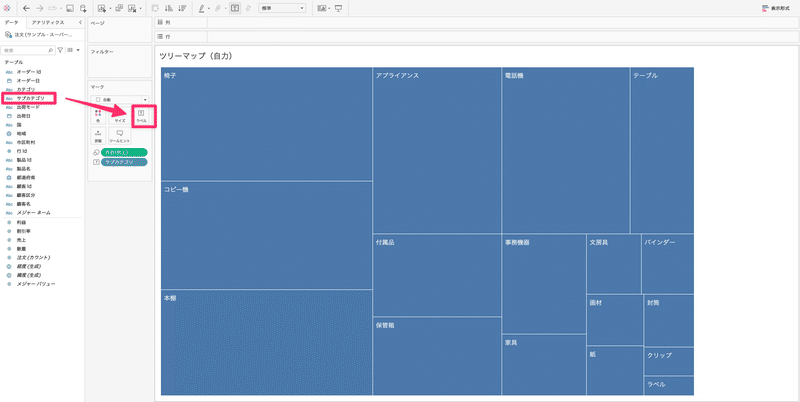
Task: Click the add new data source icon
Action: (x=83, y=8)
